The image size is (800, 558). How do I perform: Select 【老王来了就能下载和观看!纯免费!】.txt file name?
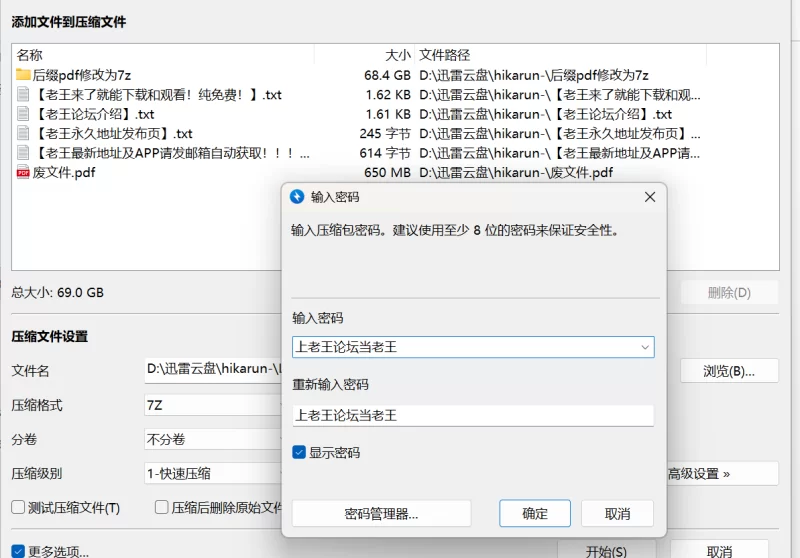[x=157, y=94]
